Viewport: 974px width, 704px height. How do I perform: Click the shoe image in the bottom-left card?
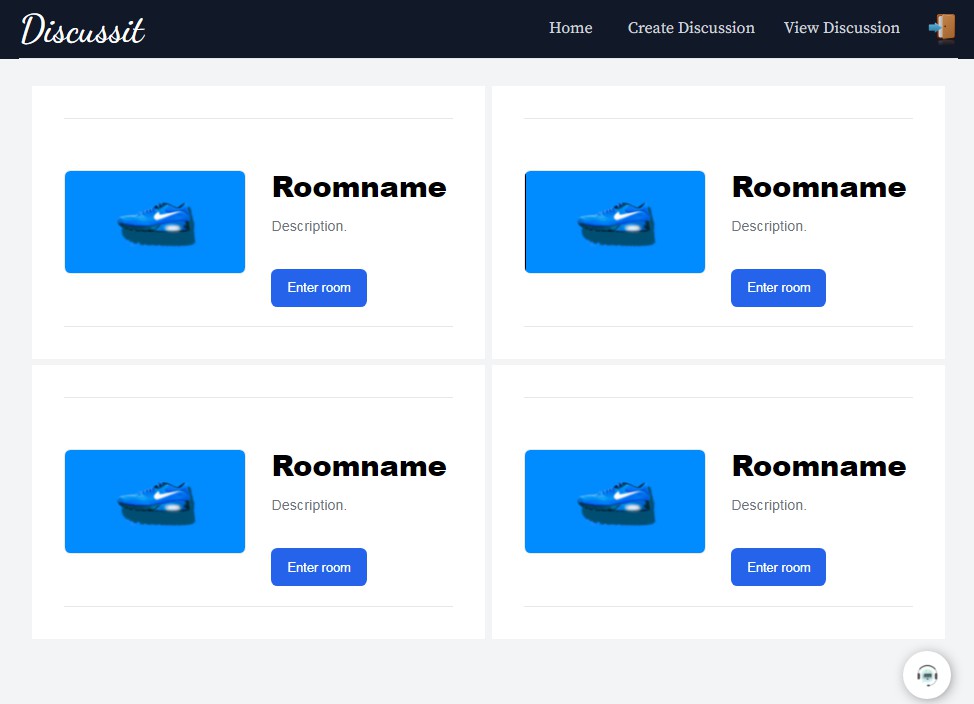(154, 500)
